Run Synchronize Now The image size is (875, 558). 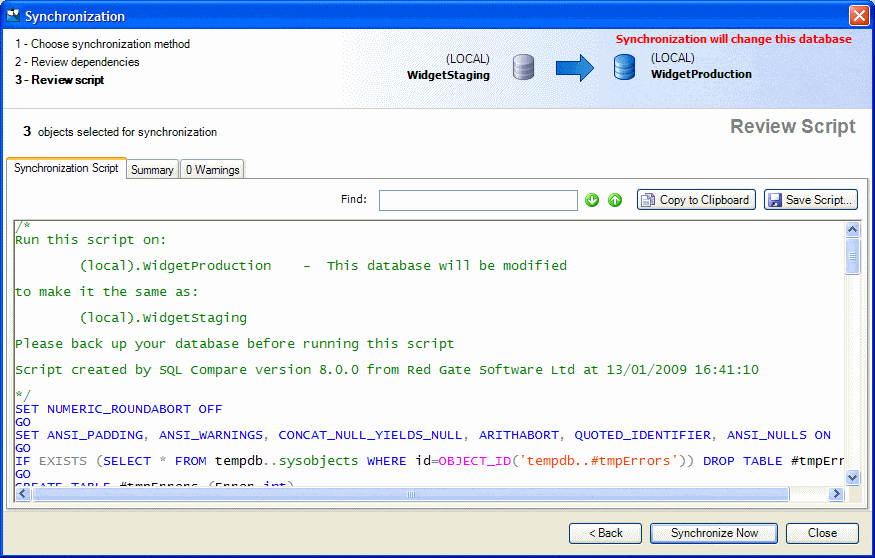(714, 533)
